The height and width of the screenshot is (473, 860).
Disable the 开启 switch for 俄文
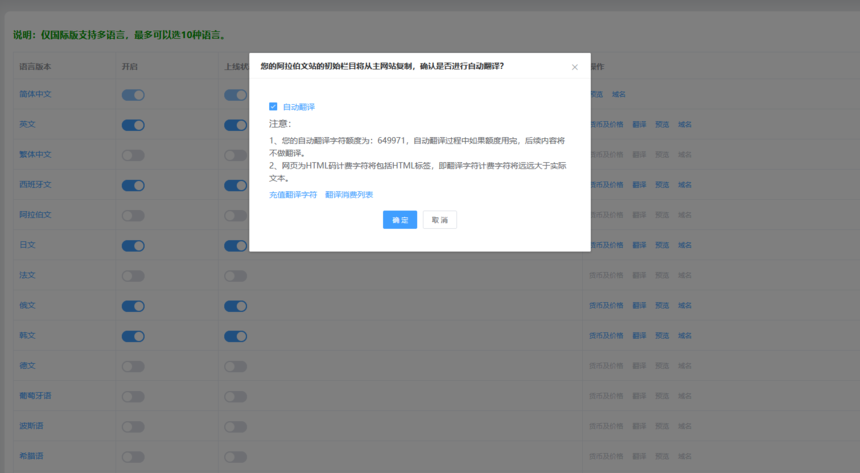133,306
